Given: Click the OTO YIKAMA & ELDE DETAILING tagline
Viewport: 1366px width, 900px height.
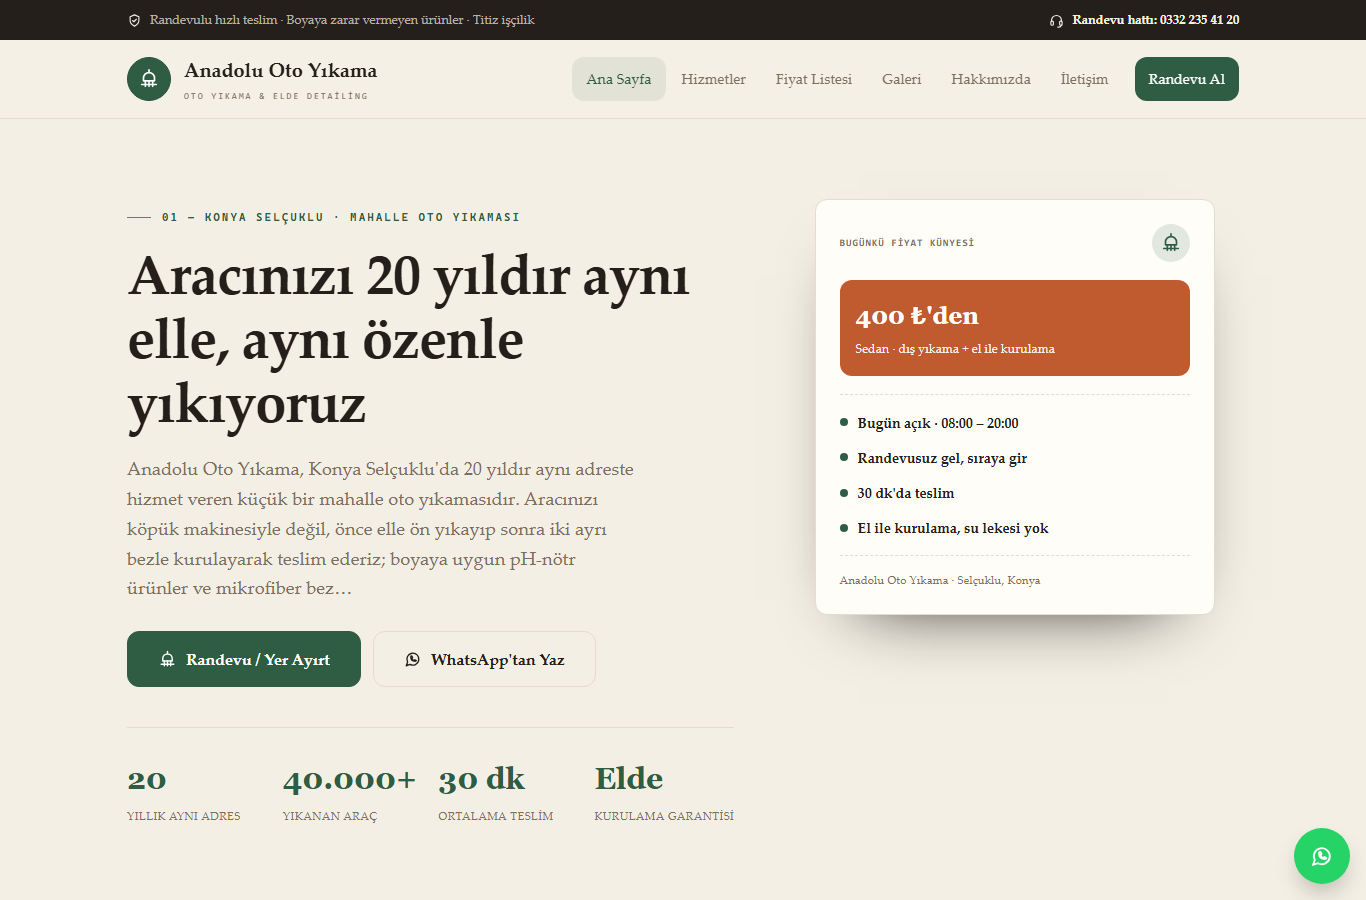Looking at the screenshot, I should [x=276, y=96].
